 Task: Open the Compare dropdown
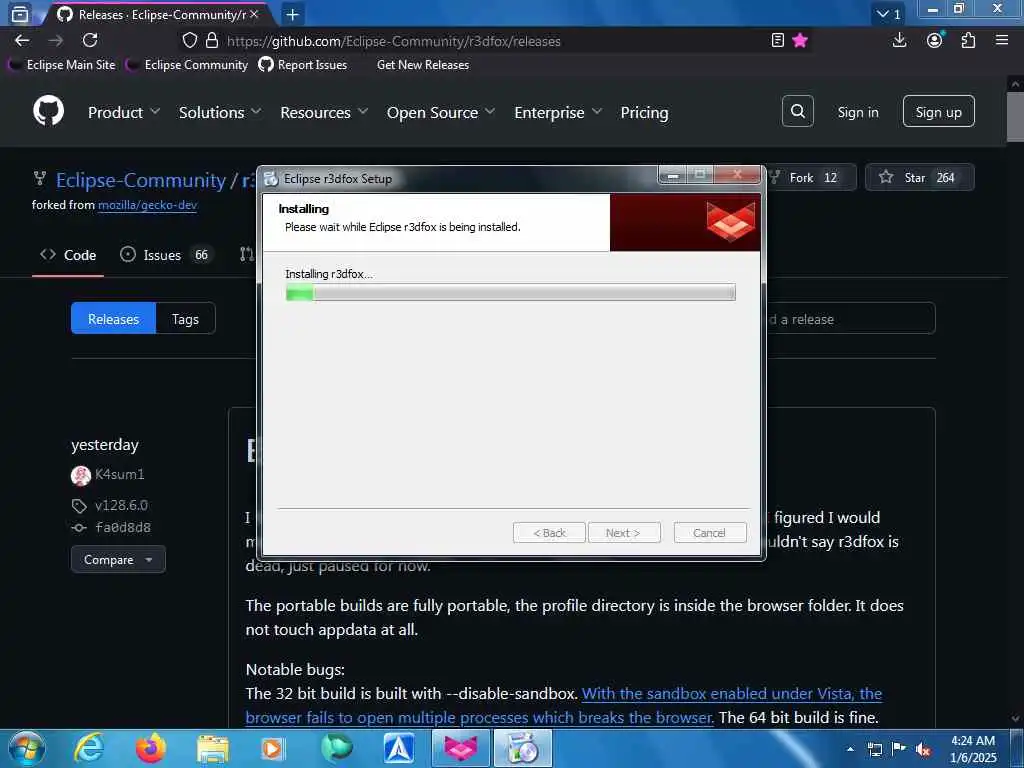[x=118, y=560]
